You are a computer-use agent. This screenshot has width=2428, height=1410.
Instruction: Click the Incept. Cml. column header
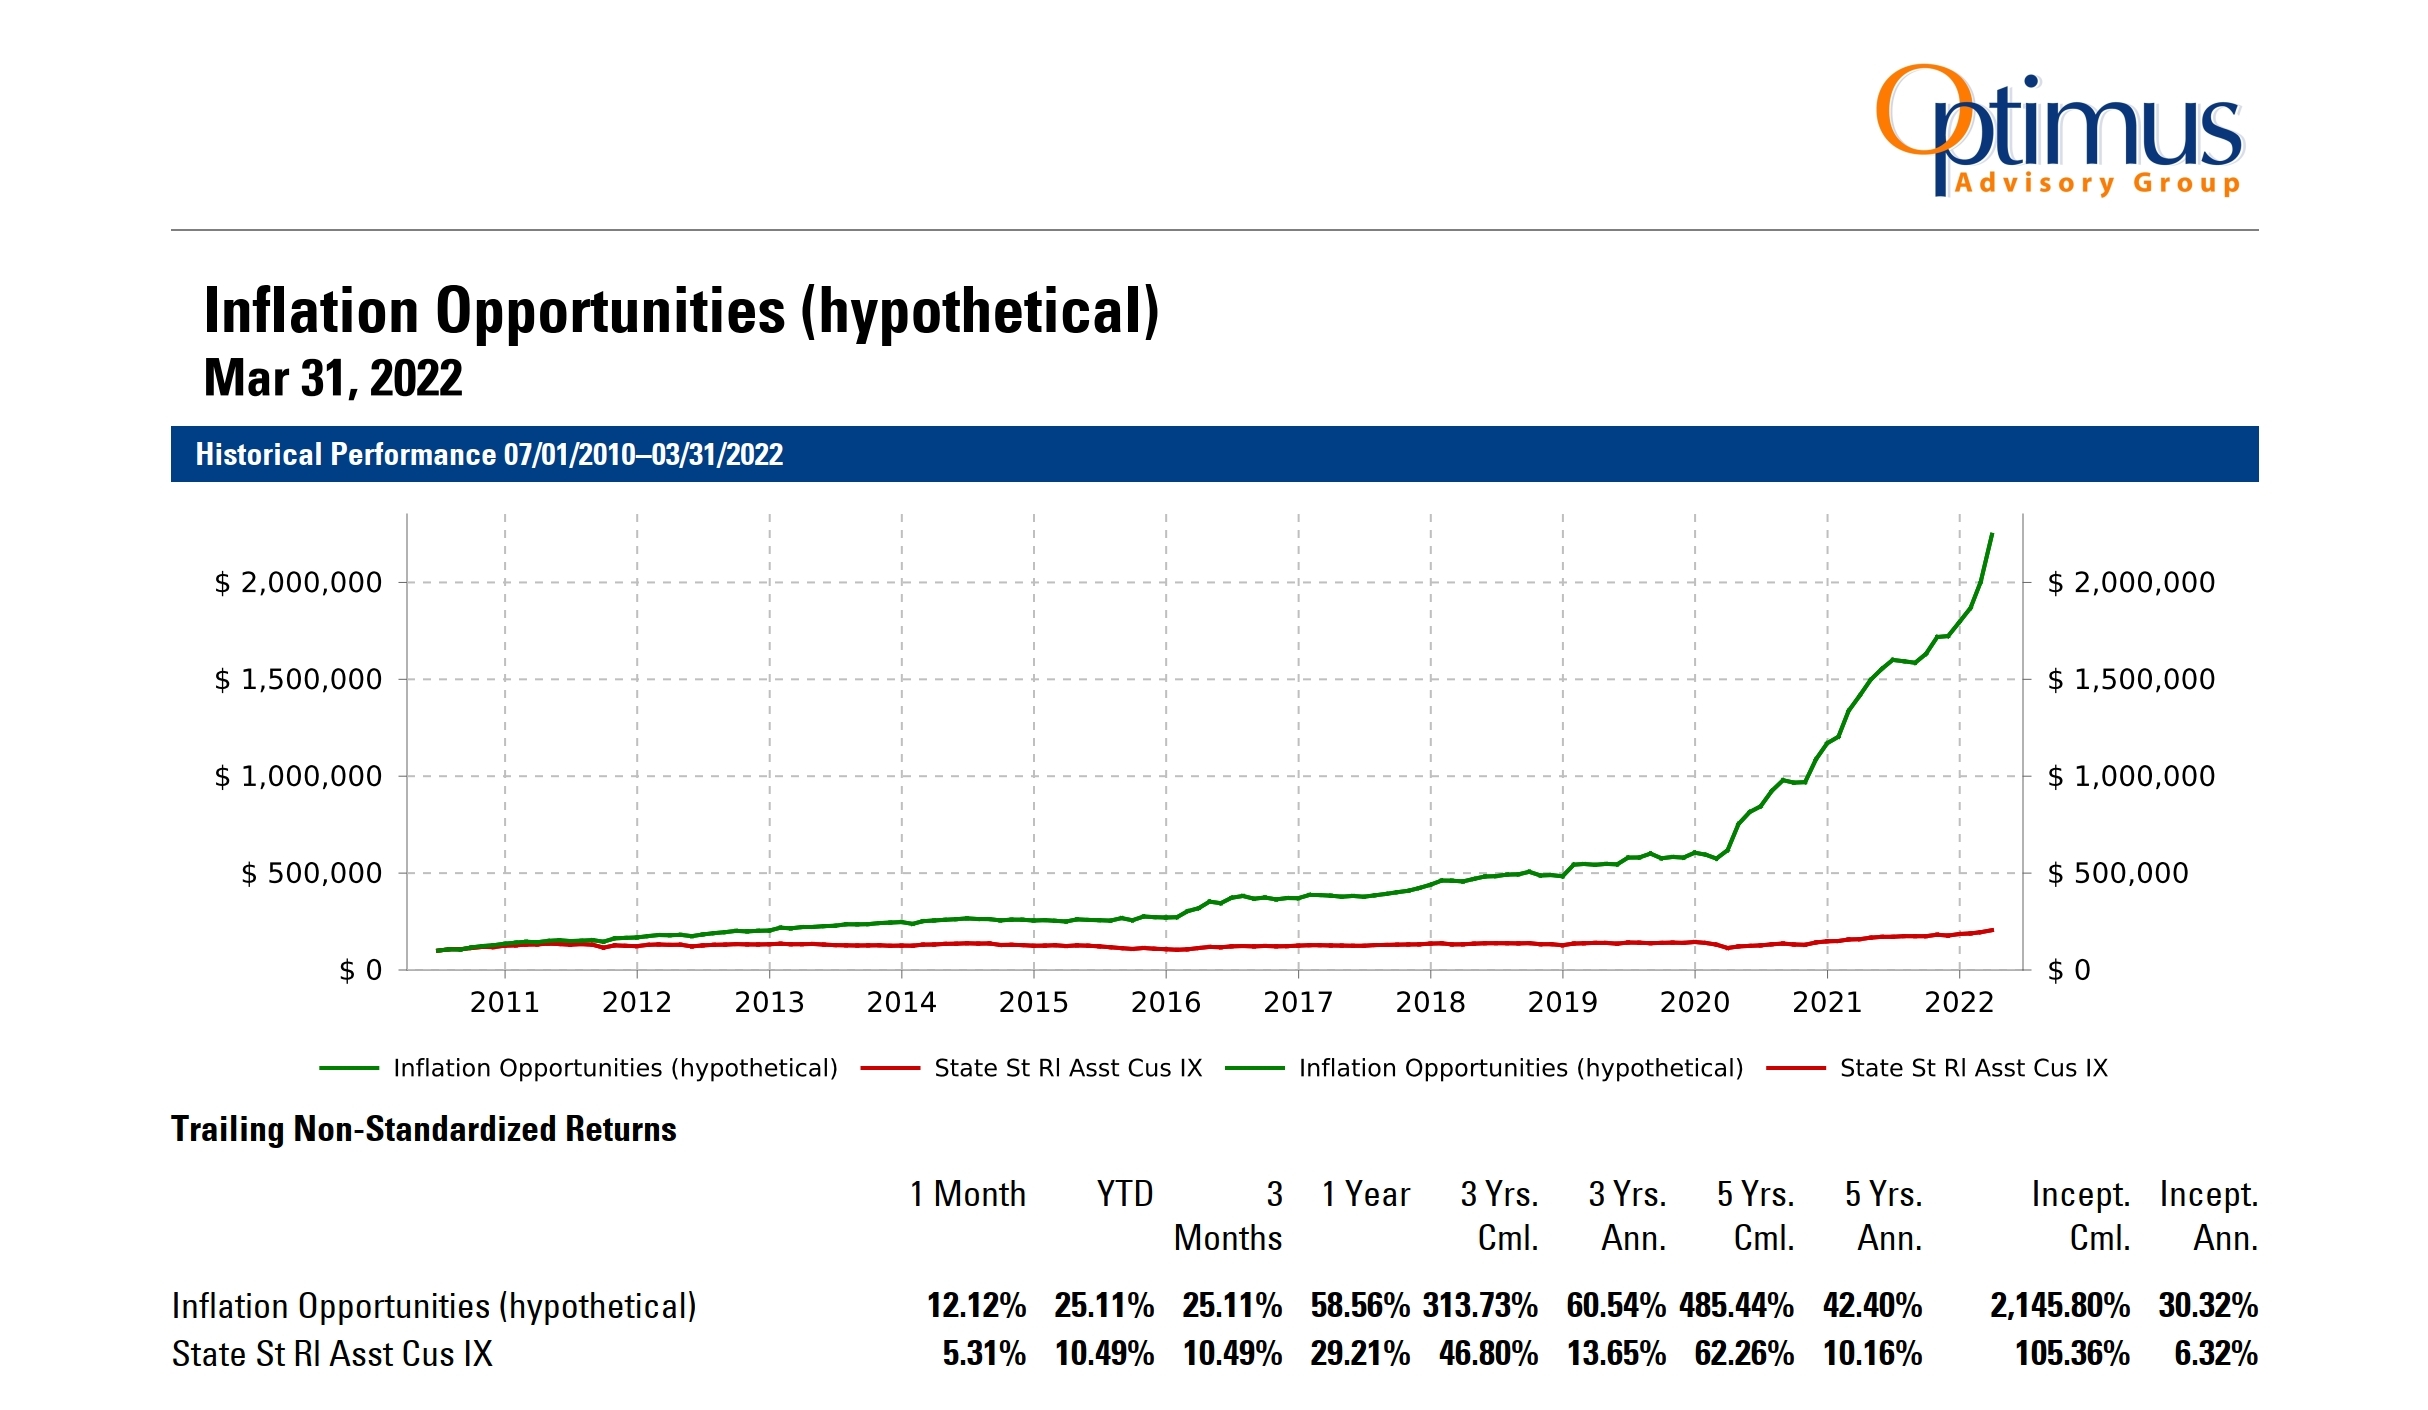pos(2080,1216)
